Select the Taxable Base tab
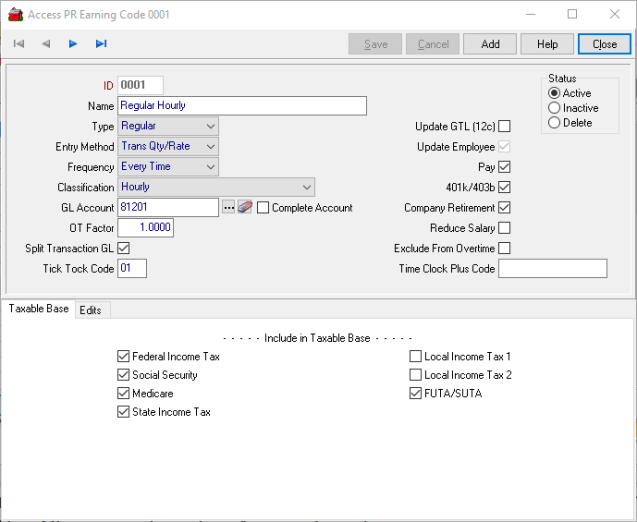Screen dimensions: 637x522 click(x=39, y=309)
